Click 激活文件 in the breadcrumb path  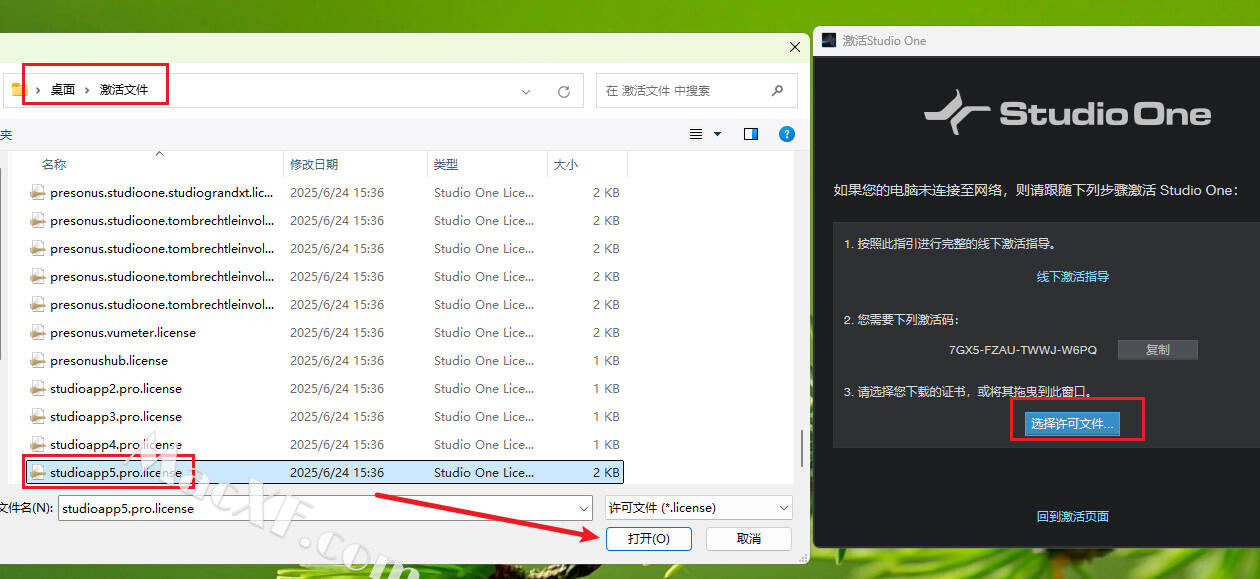(124, 90)
